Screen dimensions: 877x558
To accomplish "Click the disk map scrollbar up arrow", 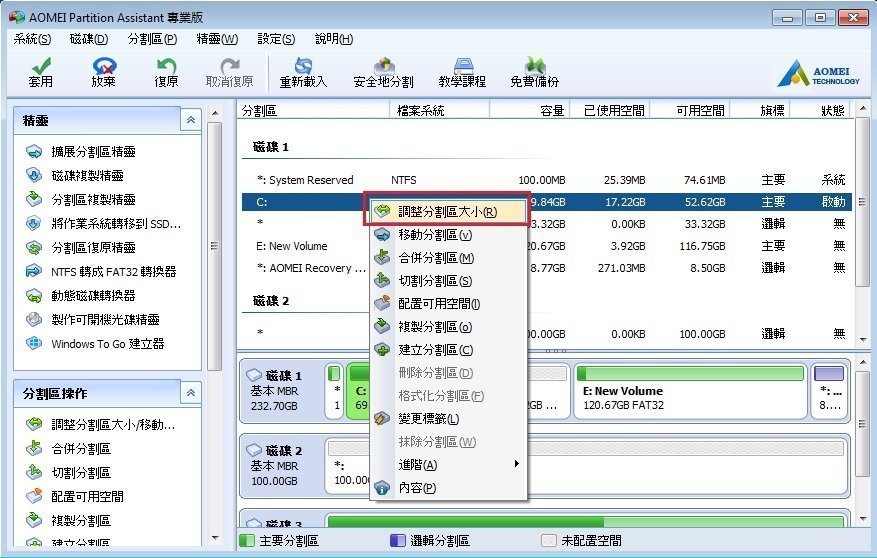I will (862, 362).
